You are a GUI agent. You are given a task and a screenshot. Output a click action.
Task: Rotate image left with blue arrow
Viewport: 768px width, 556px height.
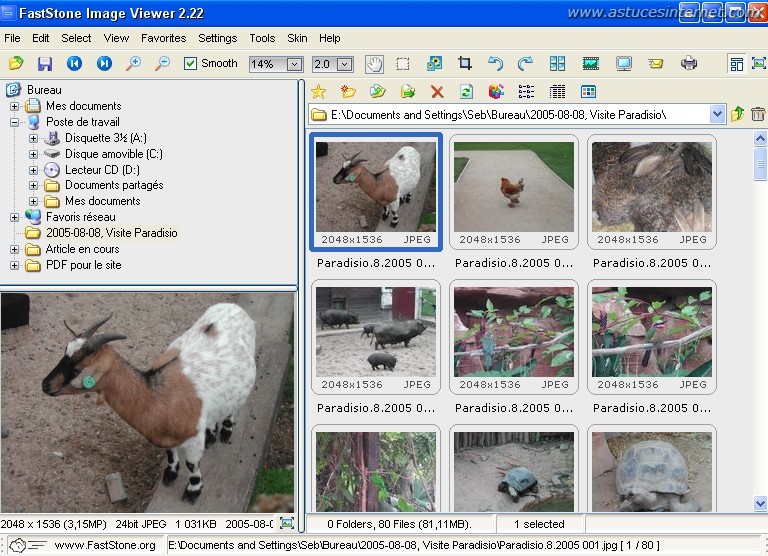click(x=496, y=63)
